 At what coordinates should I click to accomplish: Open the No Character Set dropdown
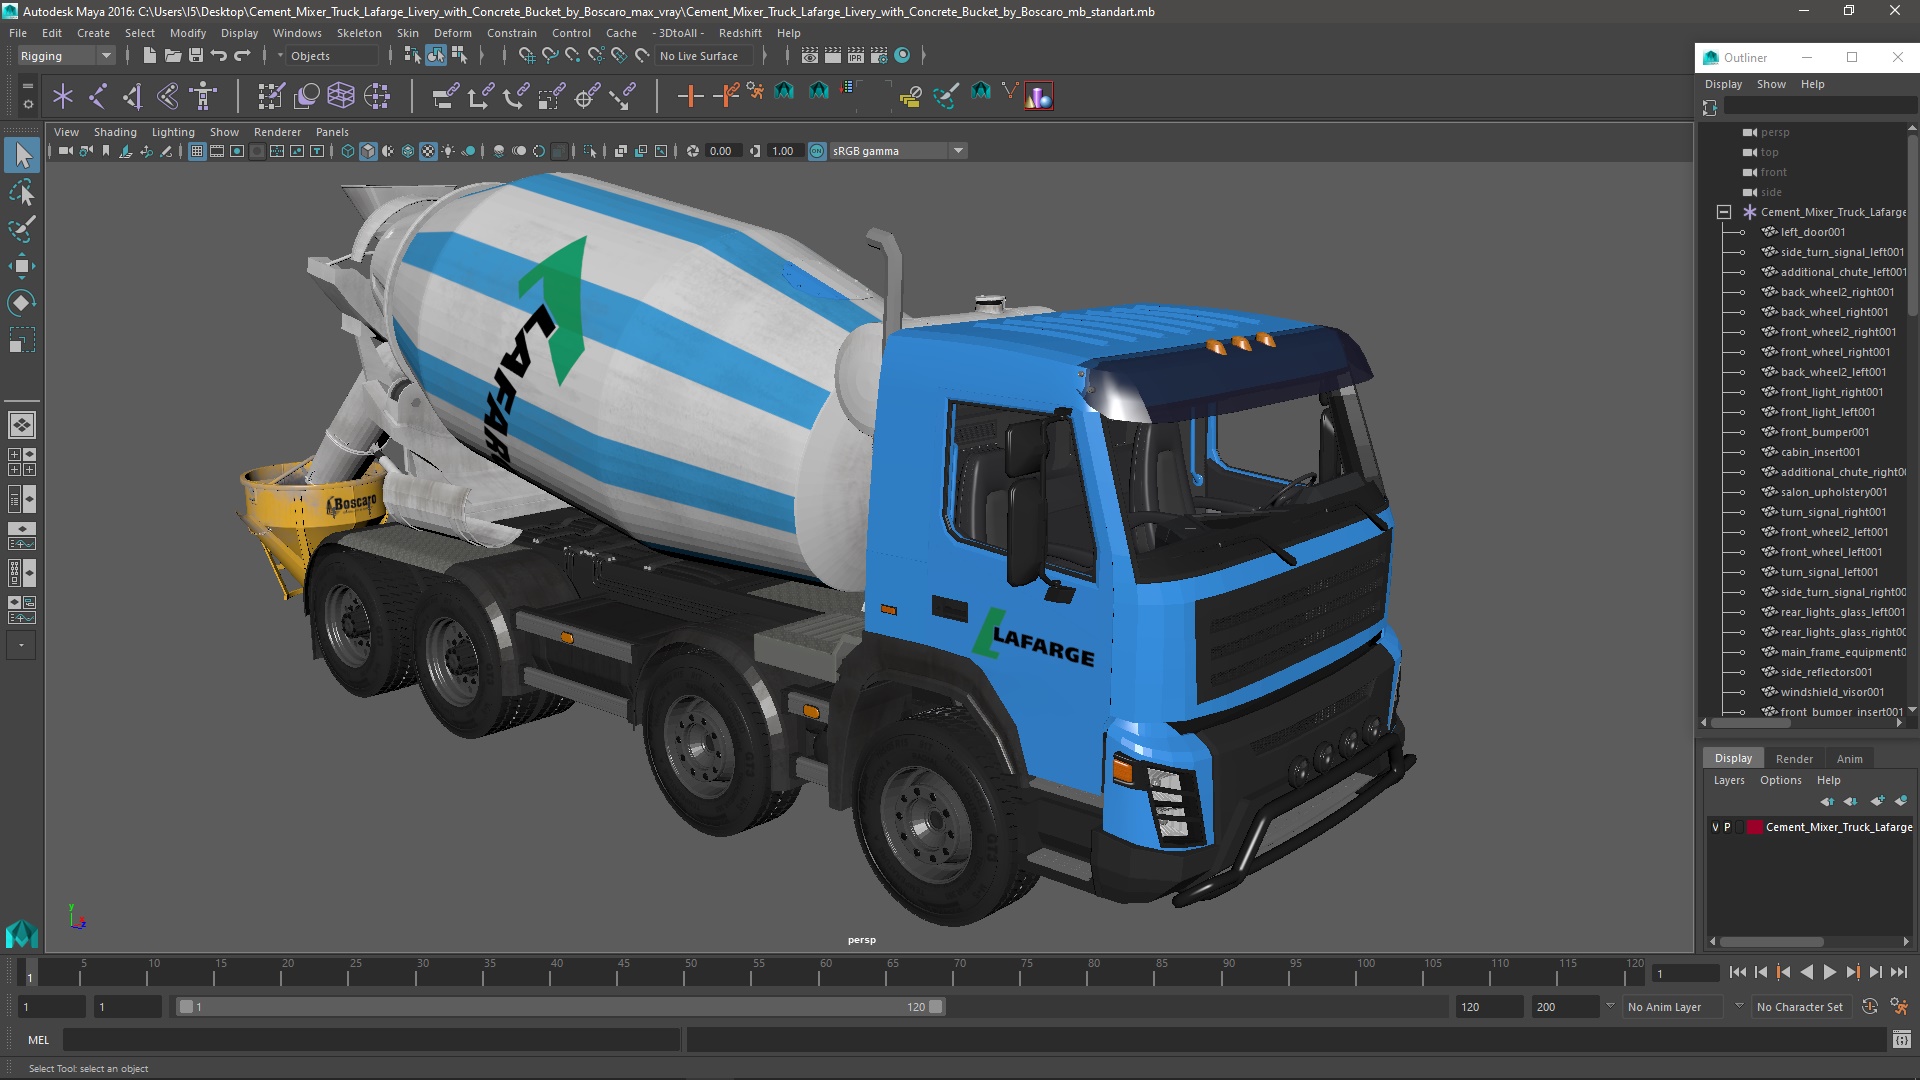1803,1007
